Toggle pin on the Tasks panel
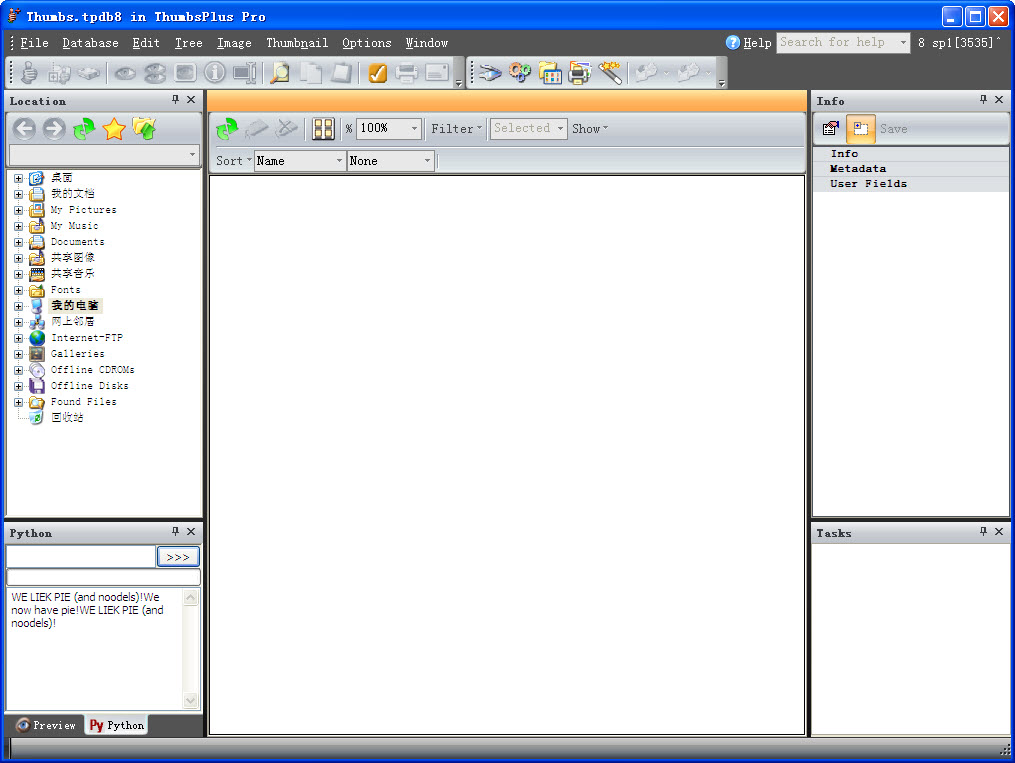The width and height of the screenshot is (1015, 763). (983, 532)
